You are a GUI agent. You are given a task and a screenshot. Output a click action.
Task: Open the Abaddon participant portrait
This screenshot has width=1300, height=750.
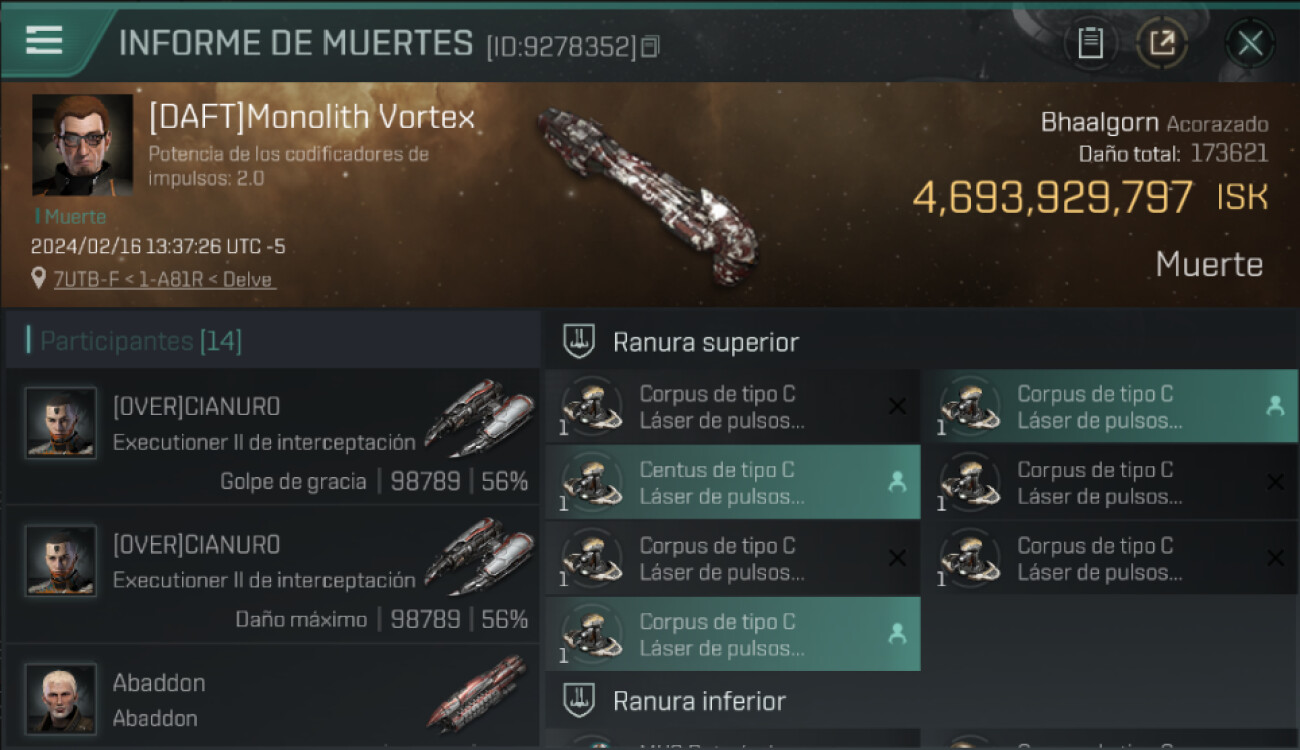coord(61,699)
